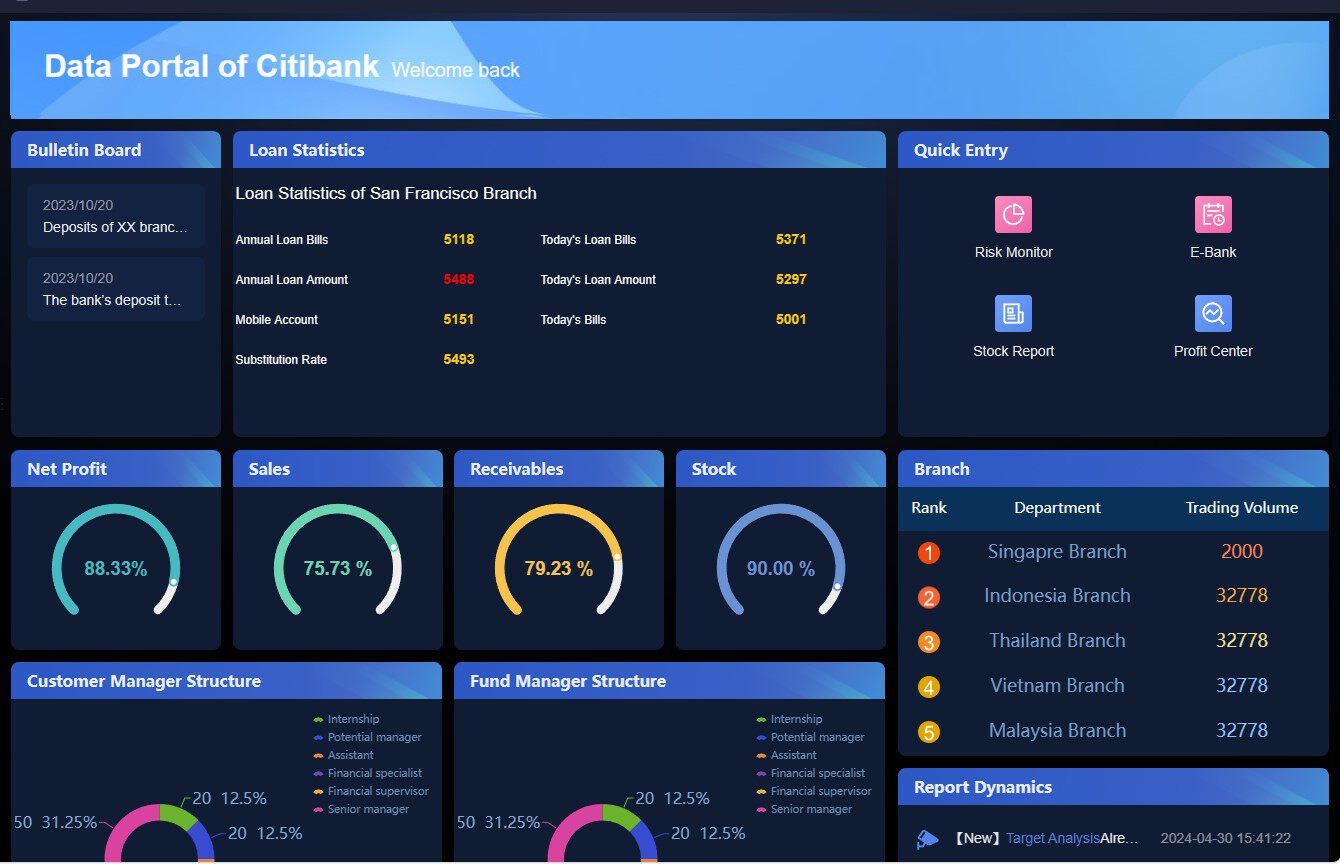Click Malaysia Branch's trading volume 32778
The image size is (1340, 864).
click(1242, 731)
